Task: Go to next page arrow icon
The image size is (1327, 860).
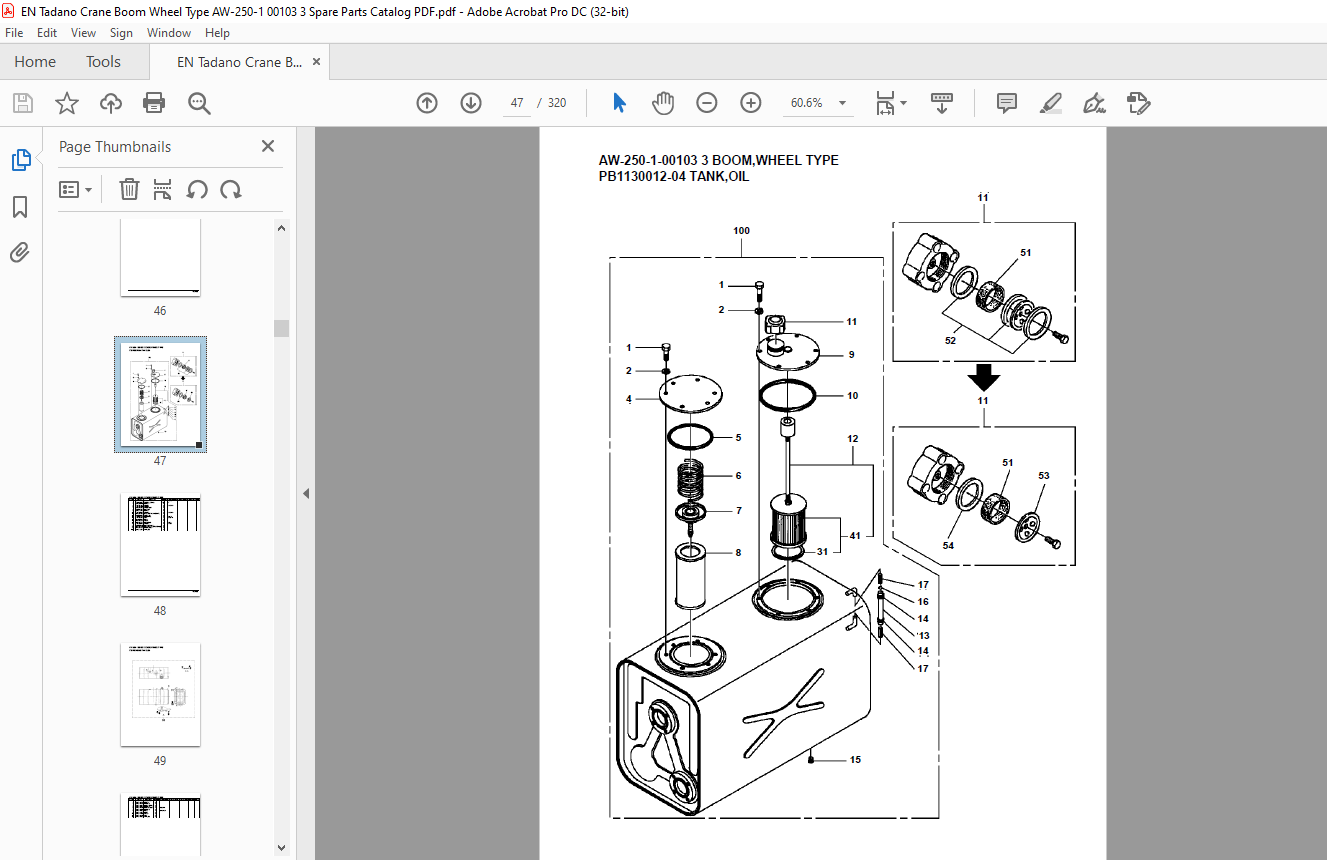Action: point(471,103)
